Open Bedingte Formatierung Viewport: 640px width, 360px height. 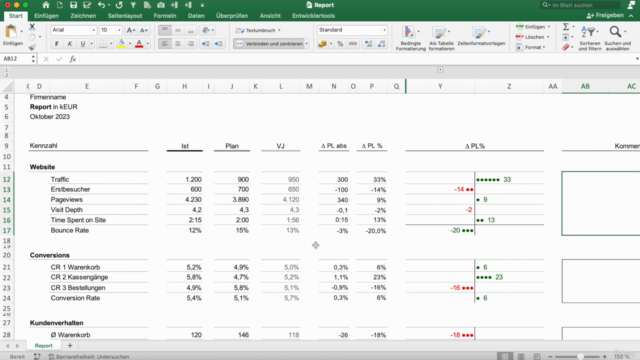[x=410, y=38]
